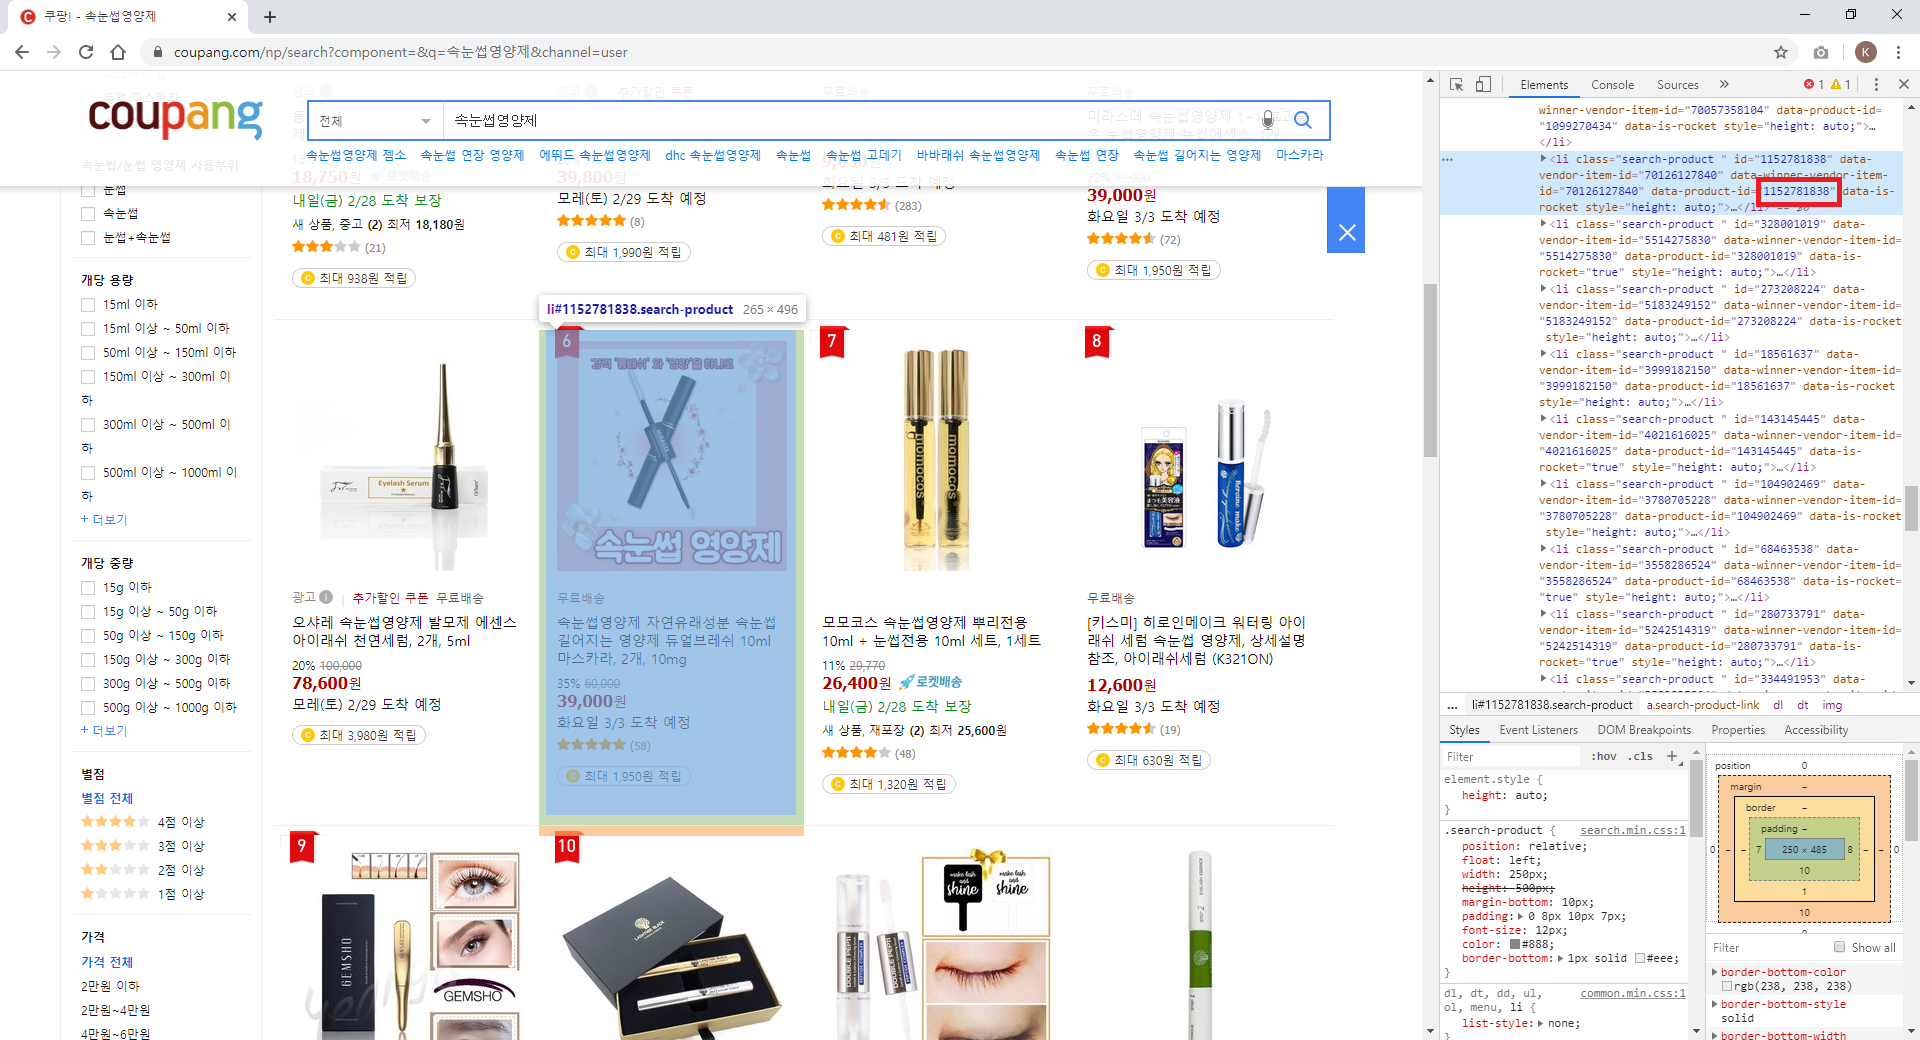Open DevTools customize three-dot menu

(1876, 85)
